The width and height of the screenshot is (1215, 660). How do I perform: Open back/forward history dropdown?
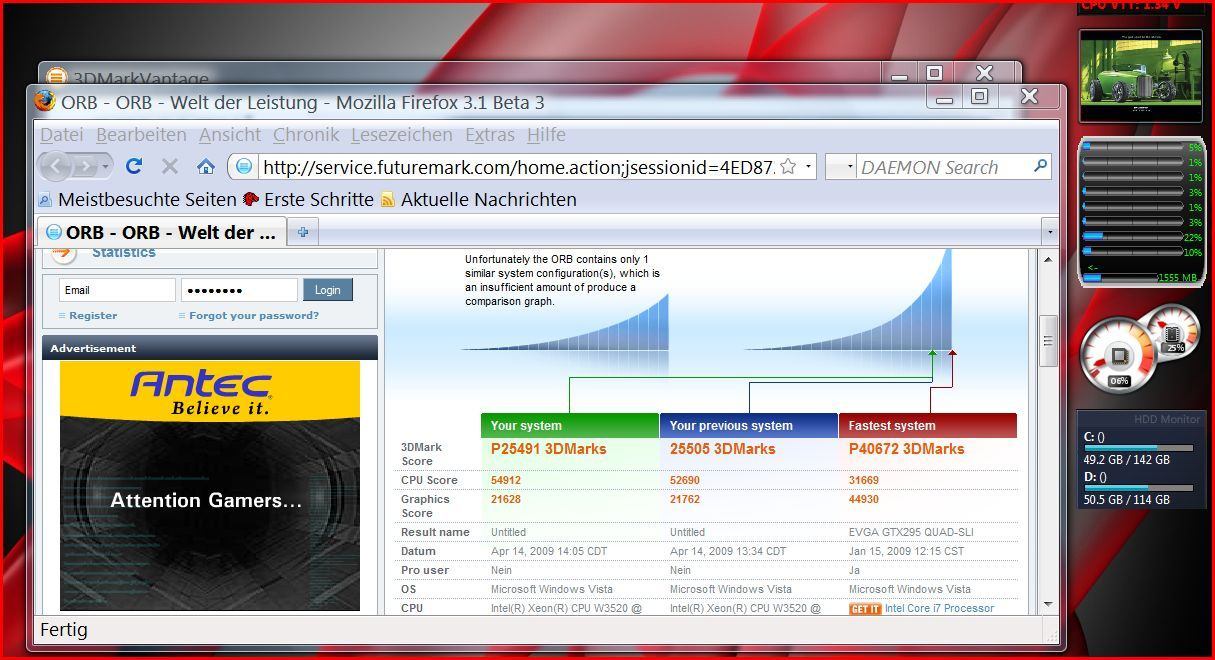(x=107, y=166)
